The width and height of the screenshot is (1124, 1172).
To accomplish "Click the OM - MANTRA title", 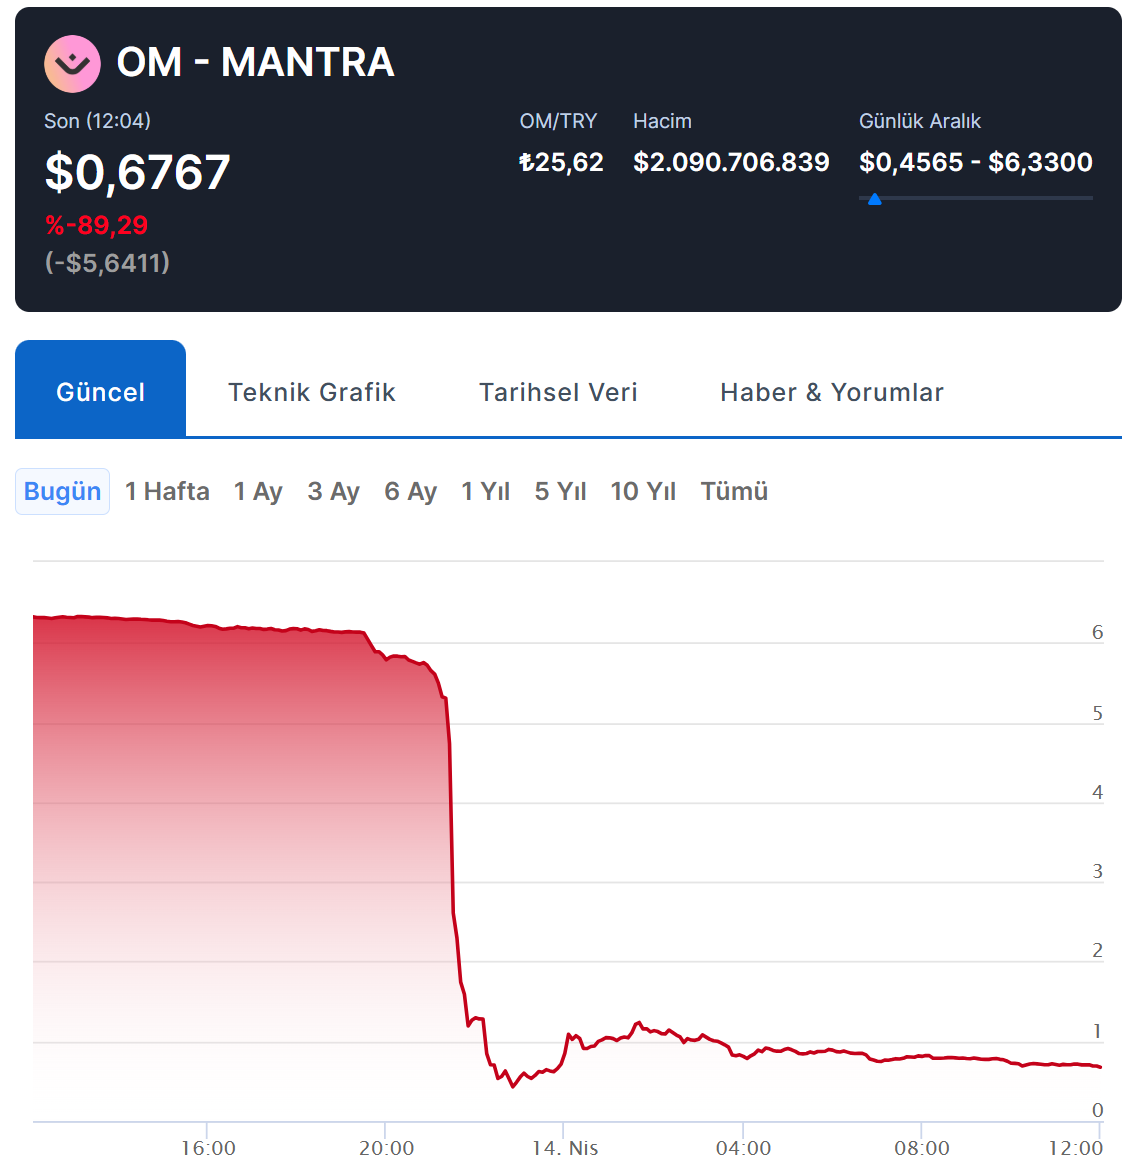I will [x=255, y=62].
